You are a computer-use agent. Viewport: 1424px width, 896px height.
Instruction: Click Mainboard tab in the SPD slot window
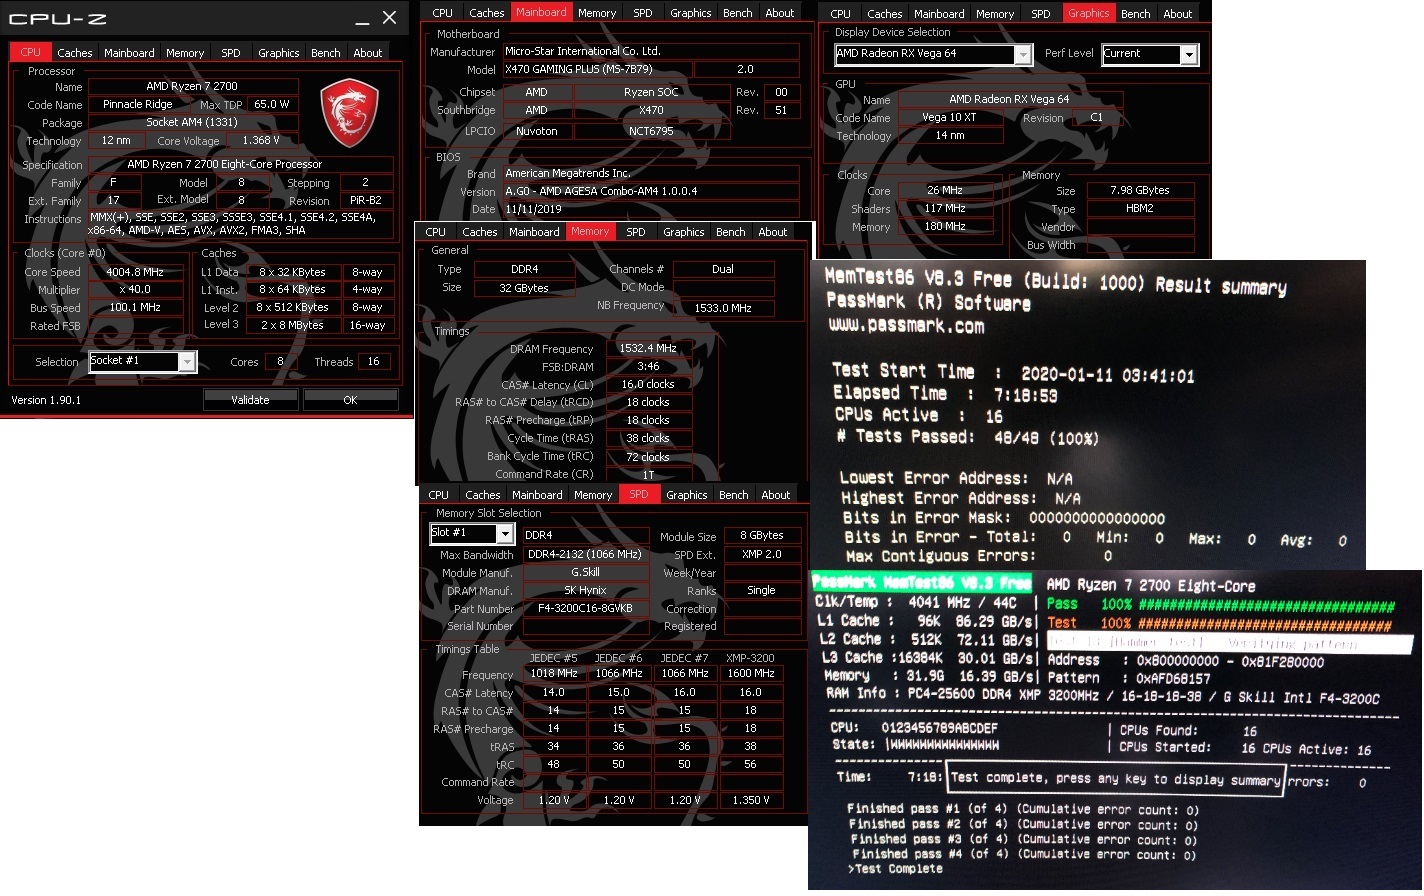(x=537, y=495)
